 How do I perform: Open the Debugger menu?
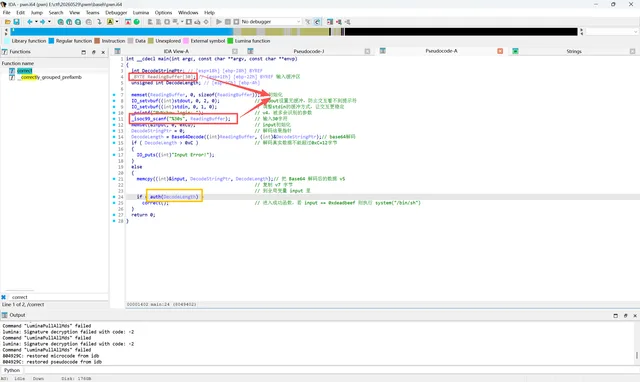click(116, 13)
